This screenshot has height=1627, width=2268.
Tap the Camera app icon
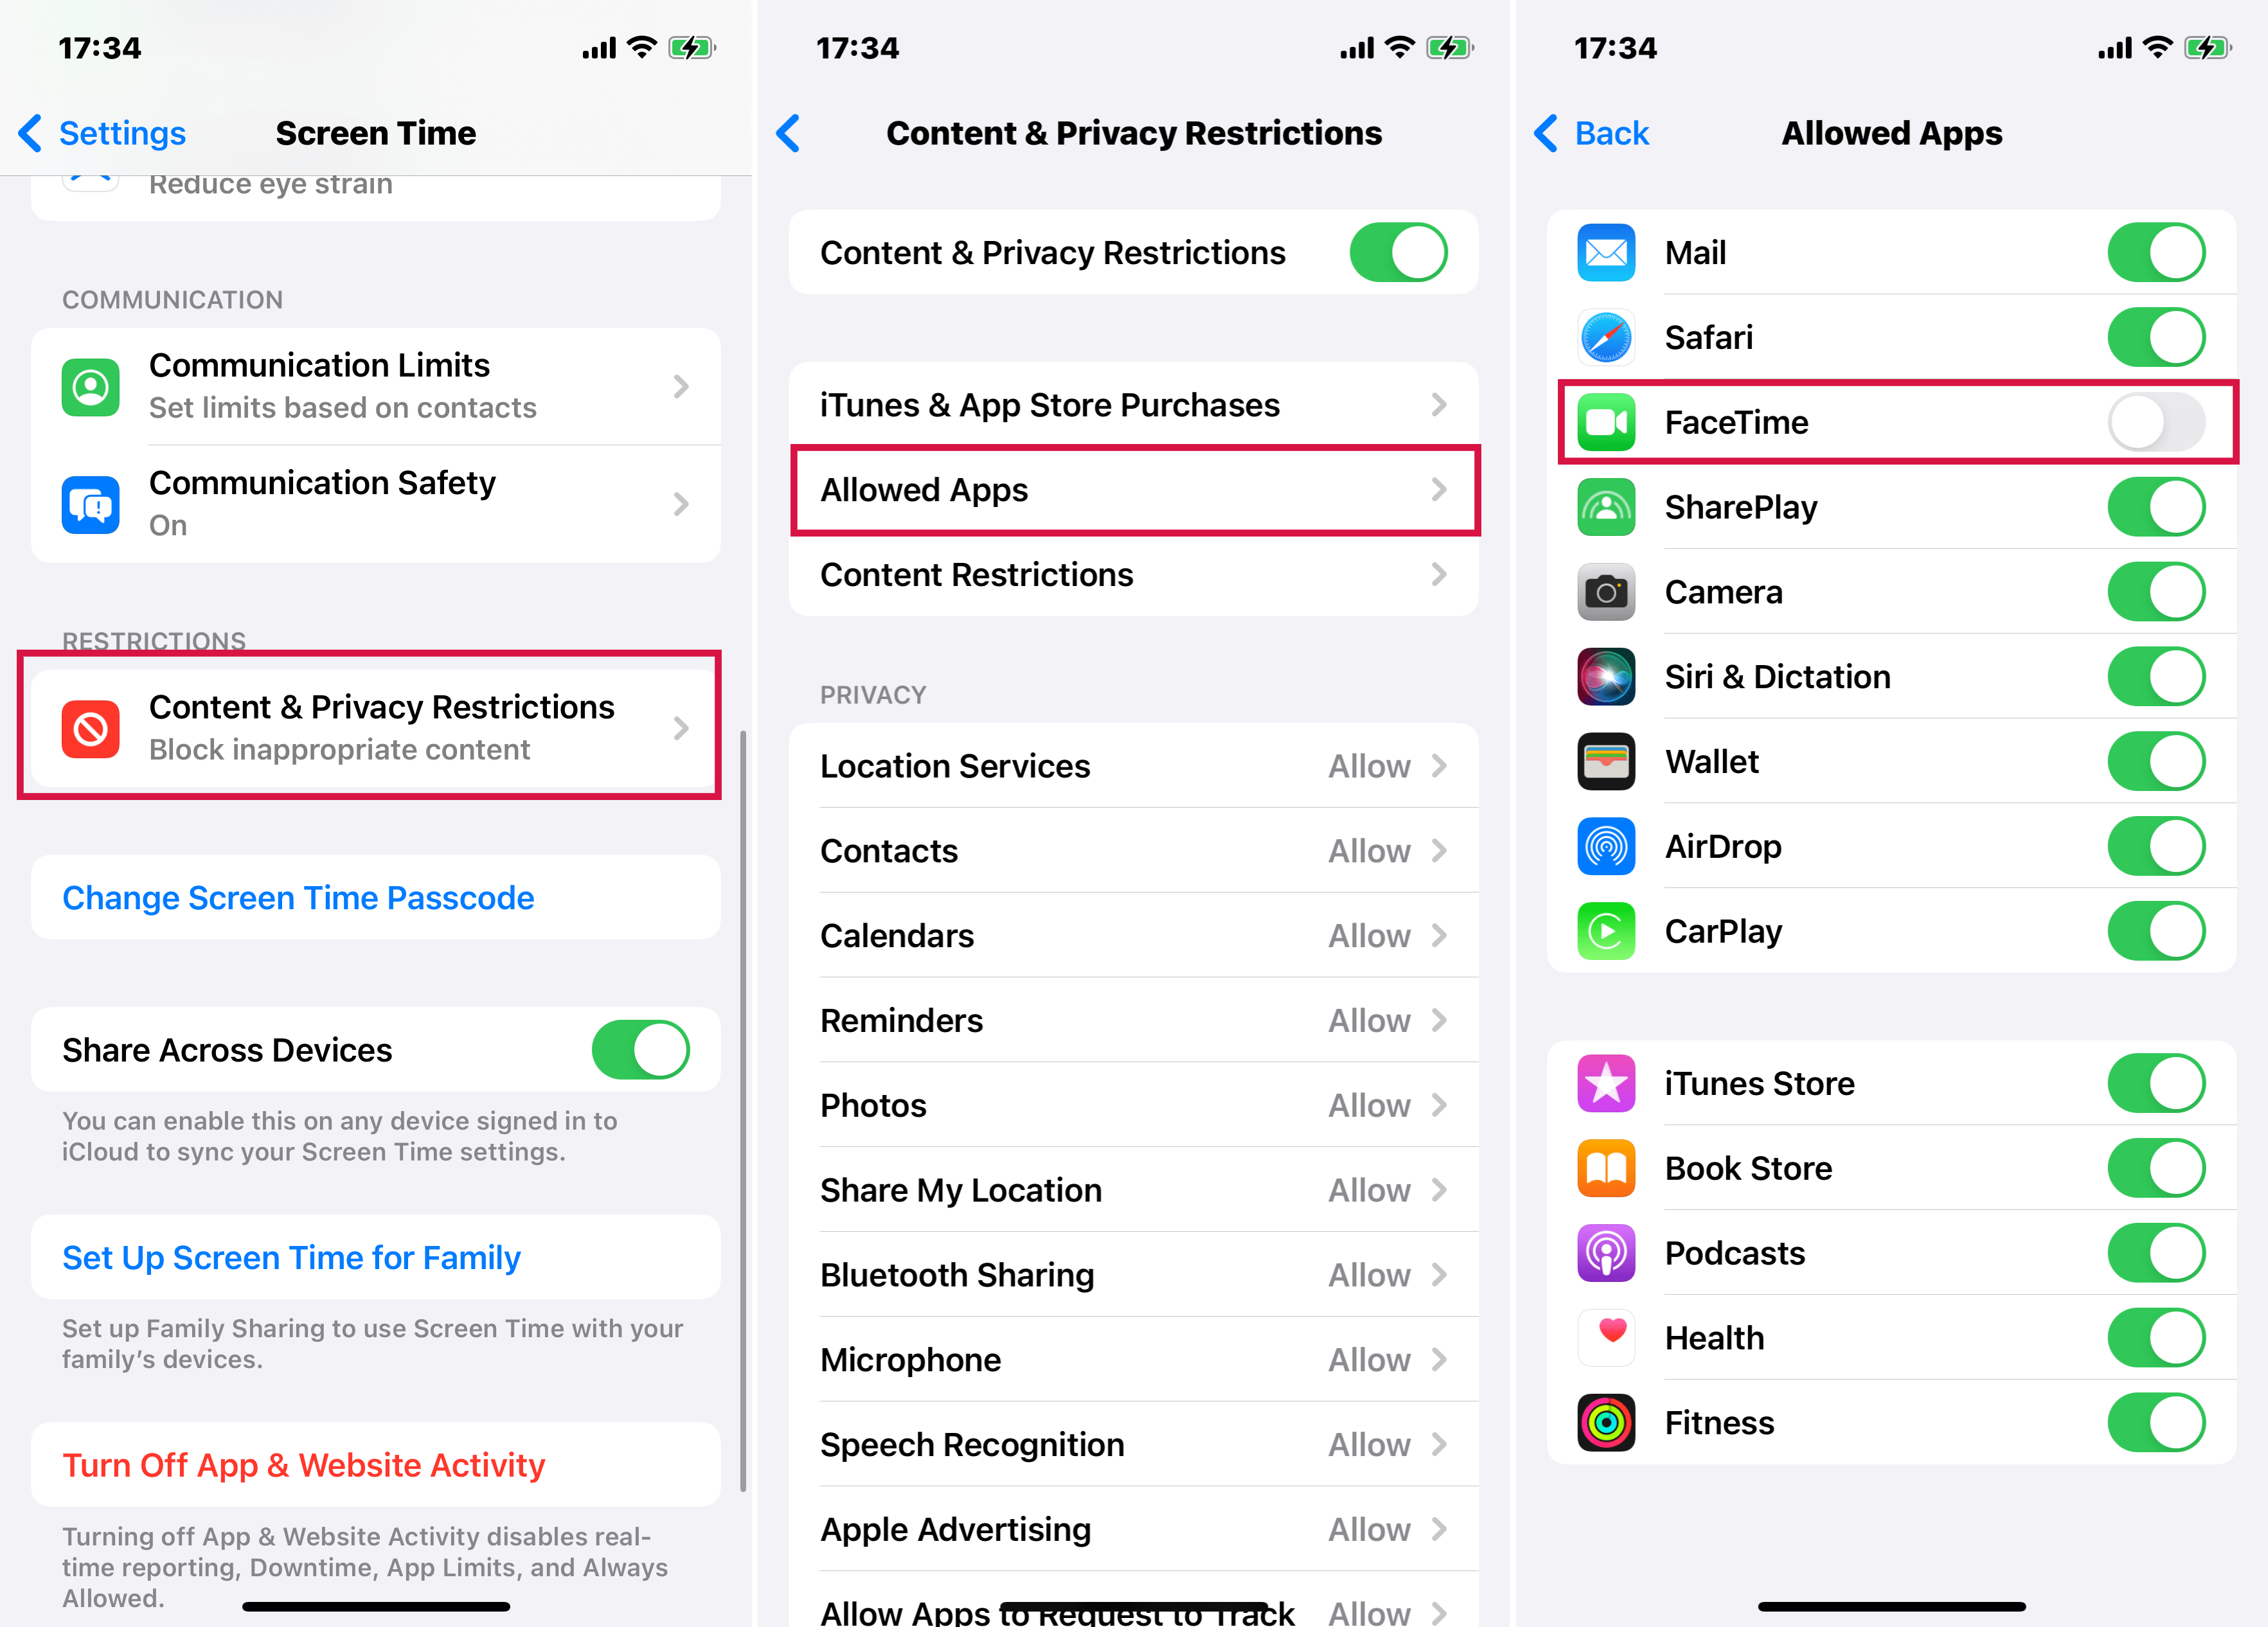(x=1606, y=590)
